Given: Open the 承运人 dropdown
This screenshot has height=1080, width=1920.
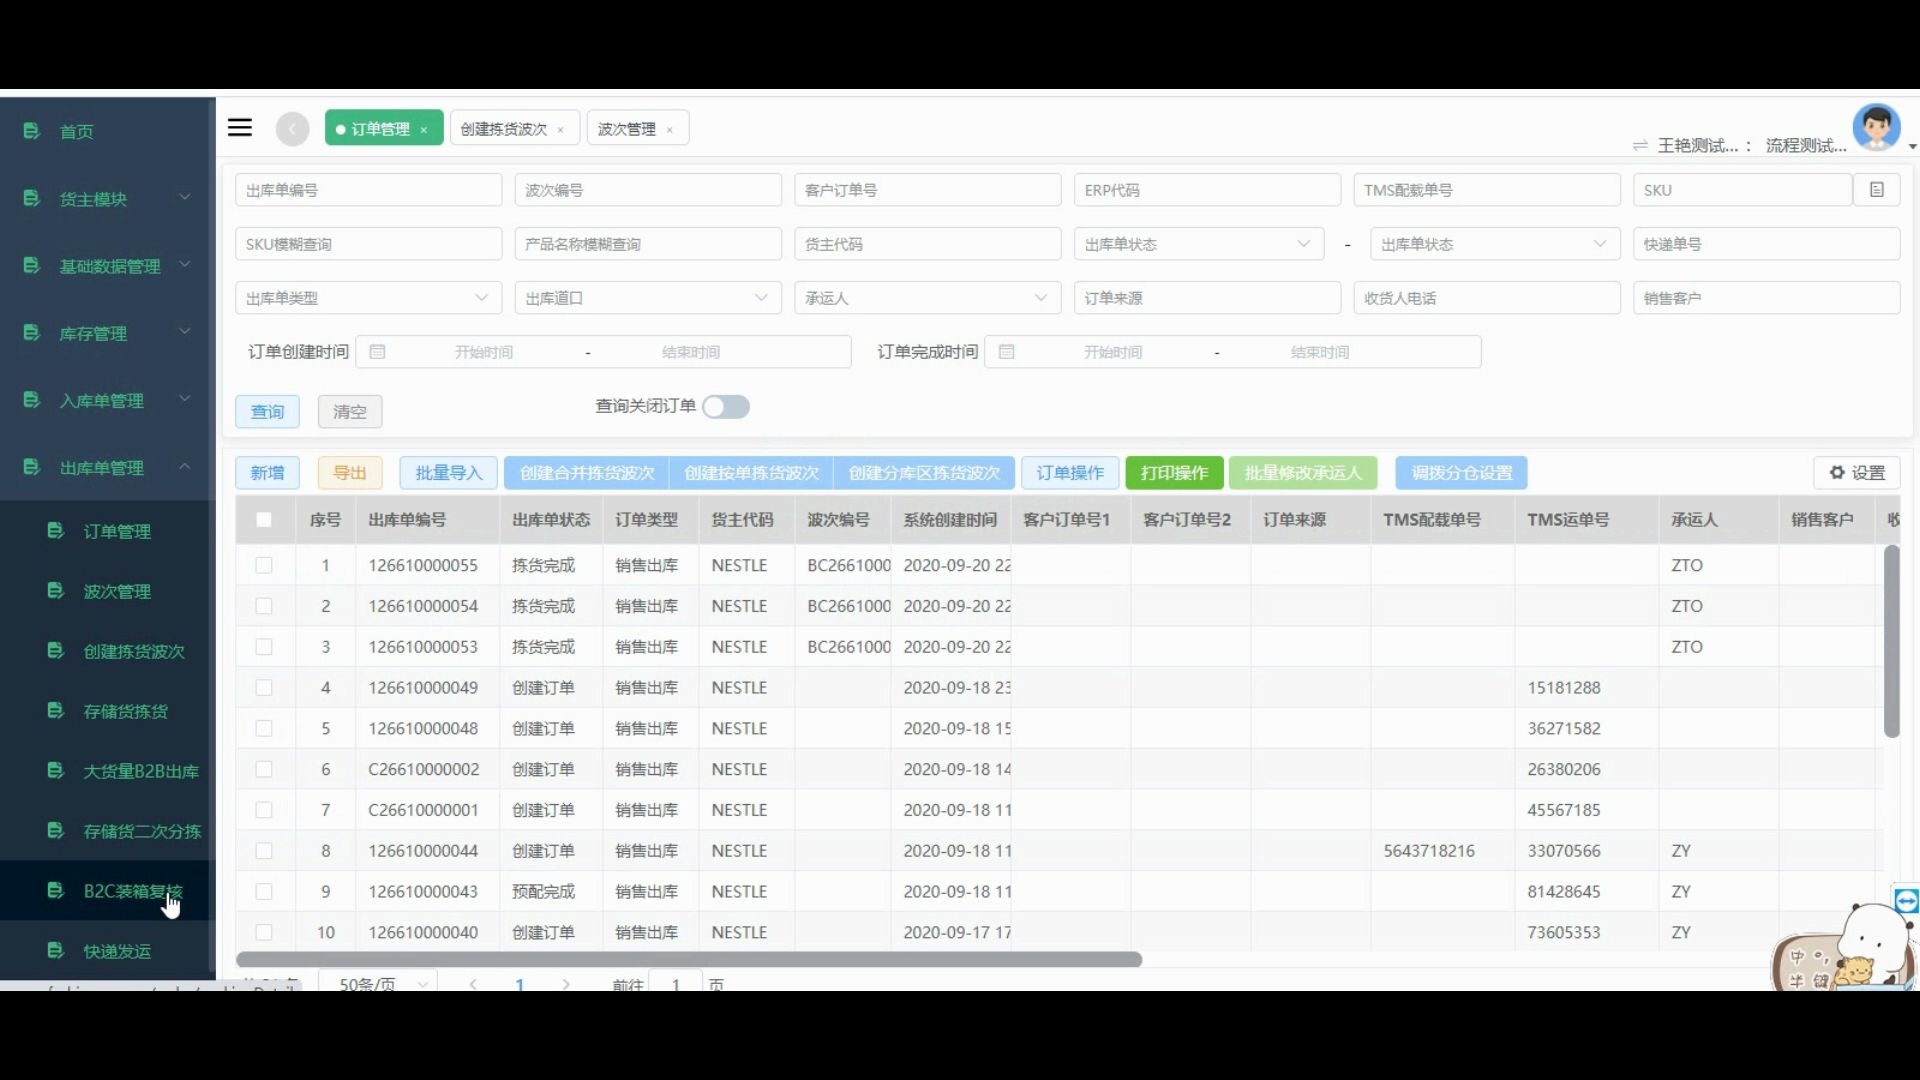Looking at the screenshot, I should 927,298.
